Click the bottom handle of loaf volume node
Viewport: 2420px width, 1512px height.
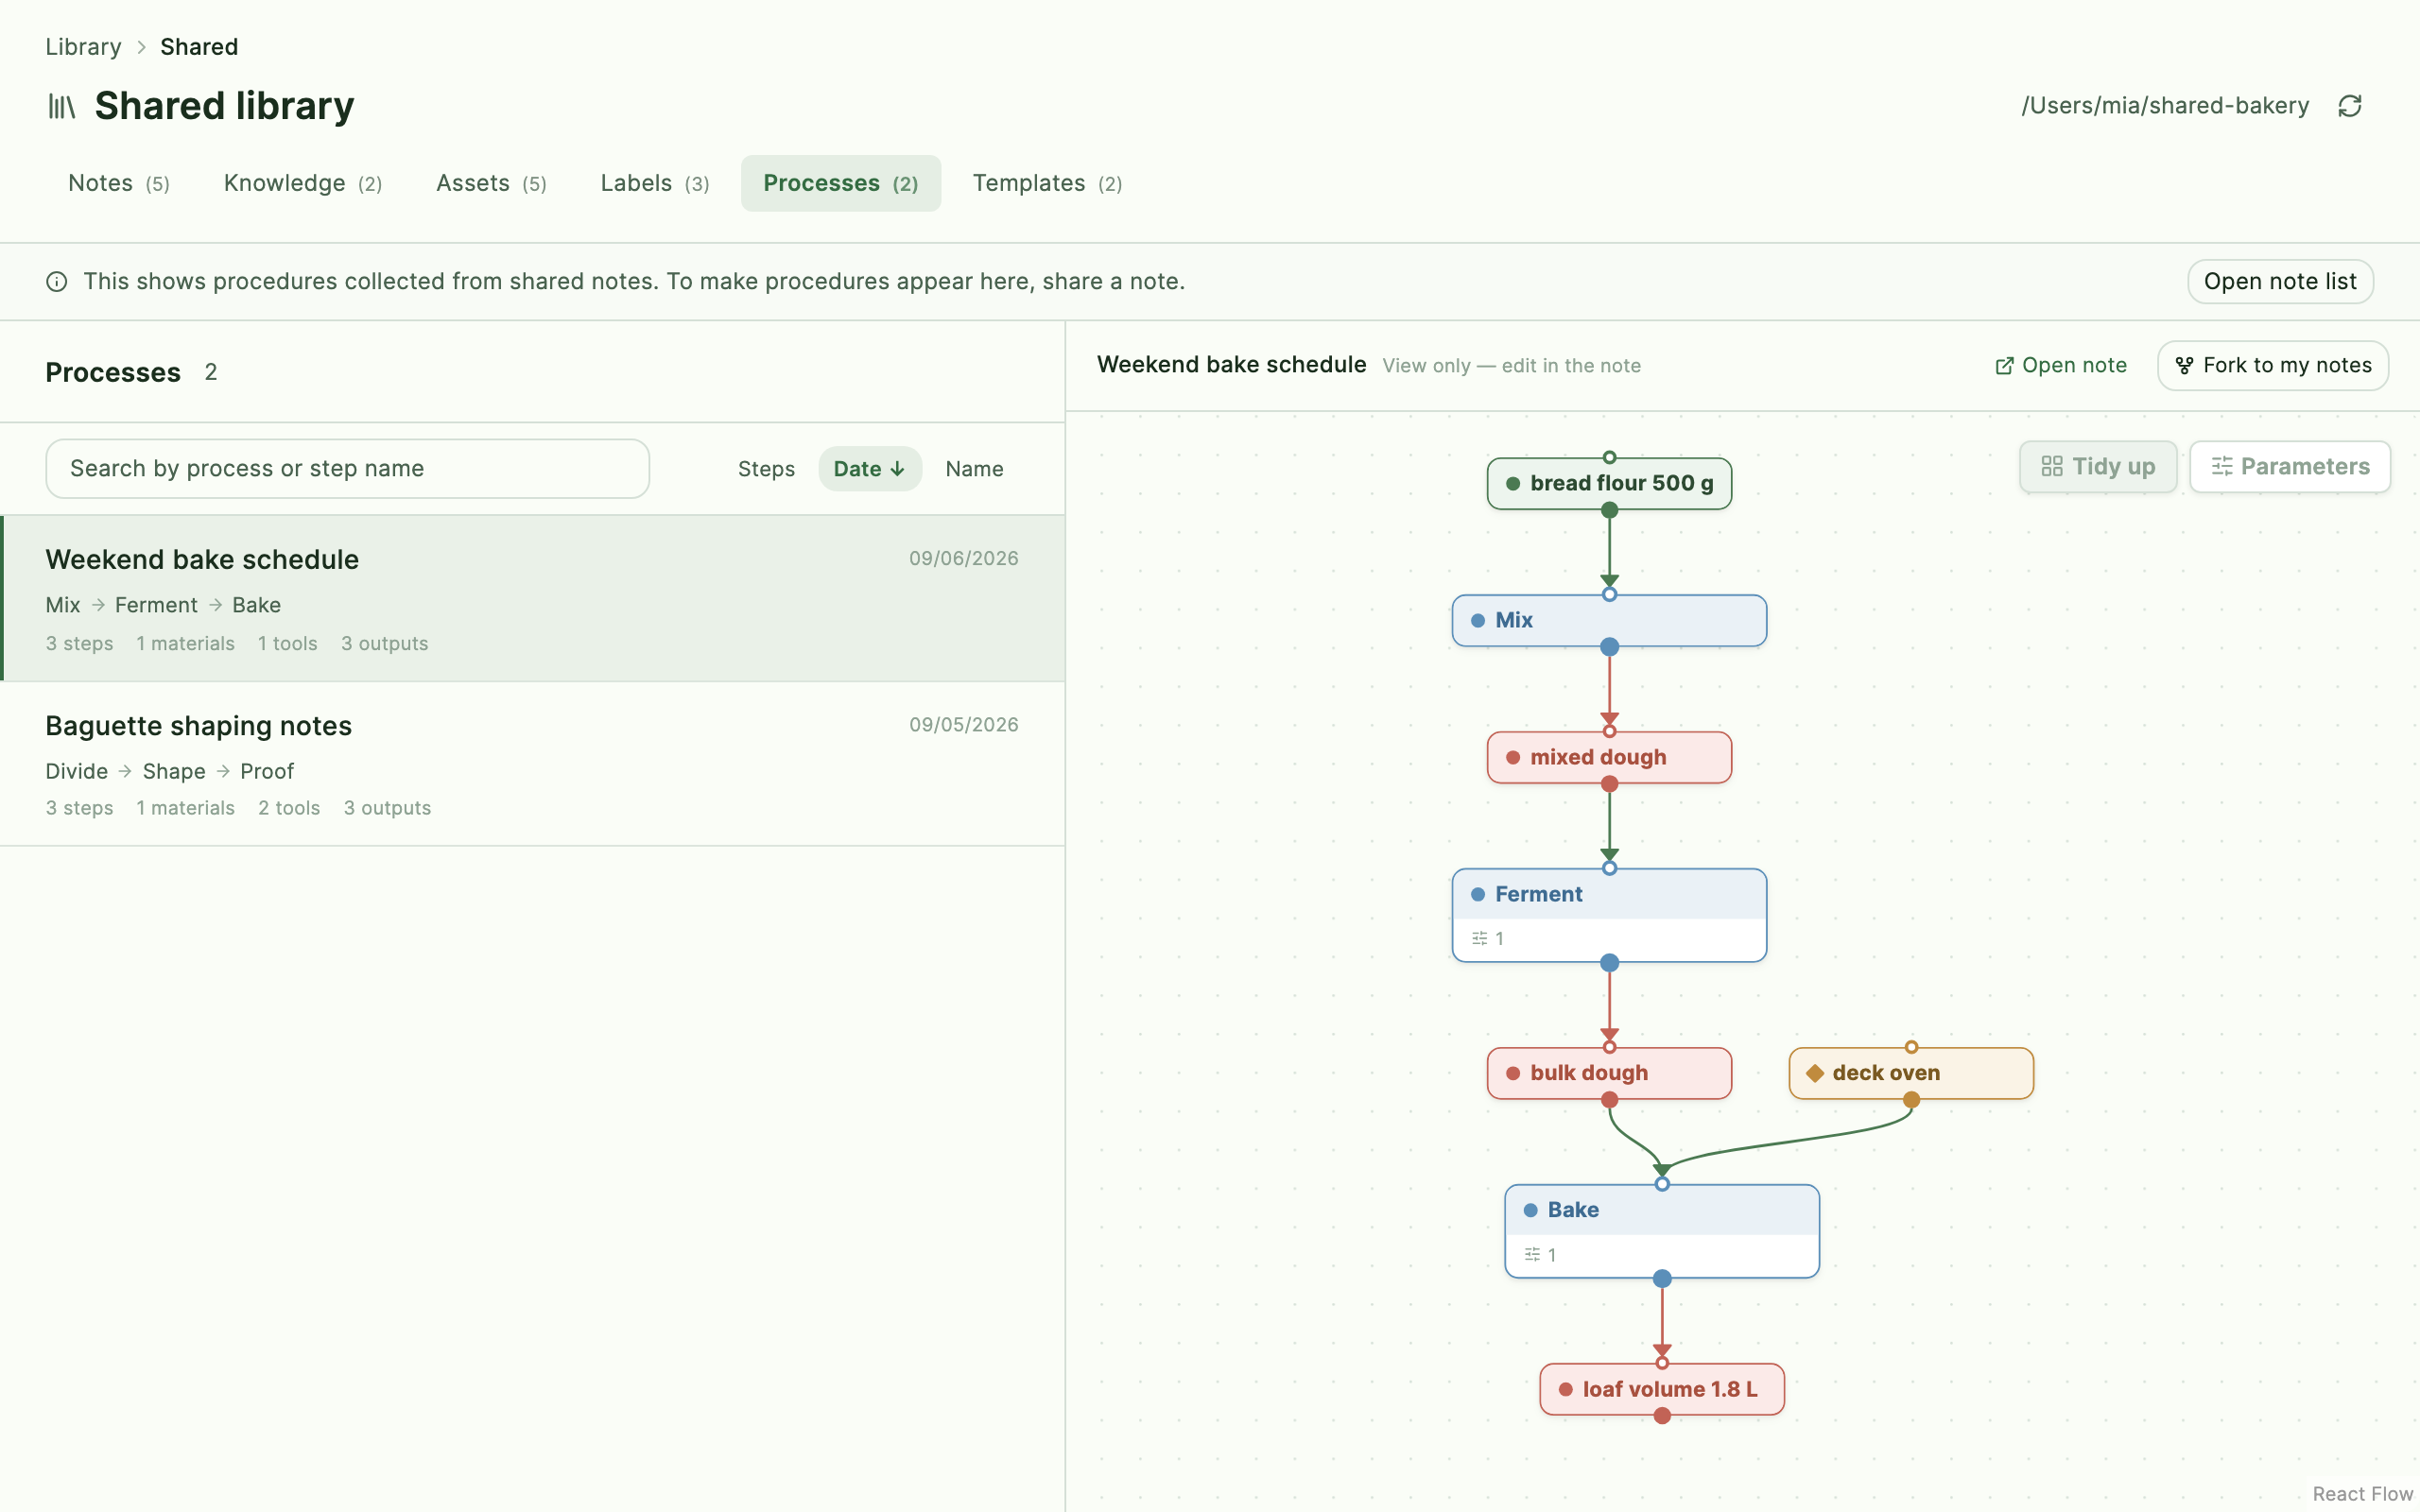click(1662, 1415)
